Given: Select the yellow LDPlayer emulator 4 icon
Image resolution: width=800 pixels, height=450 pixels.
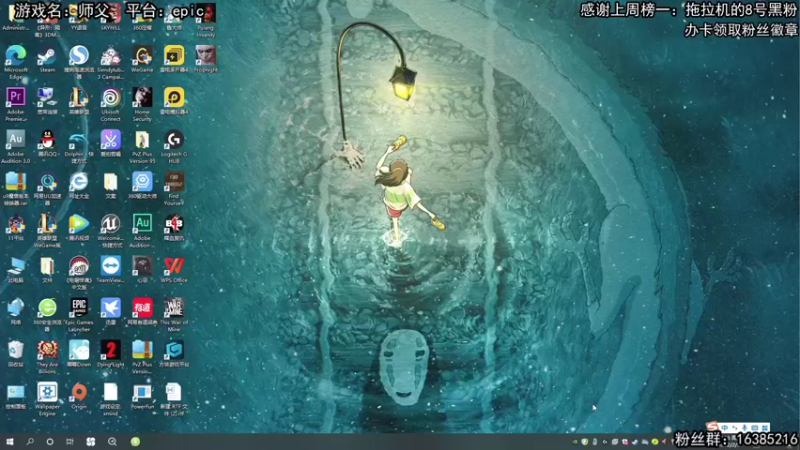Looking at the screenshot, I should tap(174, 97).
